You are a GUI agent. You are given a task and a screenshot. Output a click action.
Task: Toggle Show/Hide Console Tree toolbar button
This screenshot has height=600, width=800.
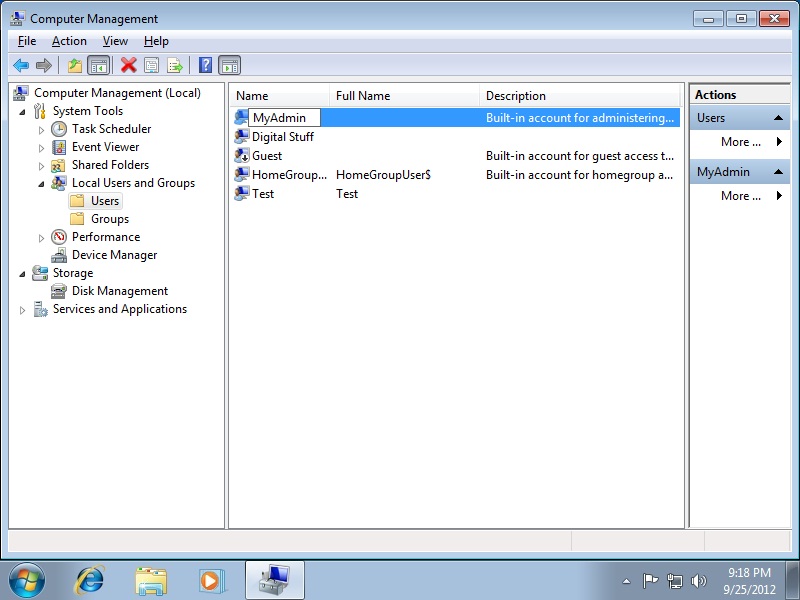click(99, 65)
